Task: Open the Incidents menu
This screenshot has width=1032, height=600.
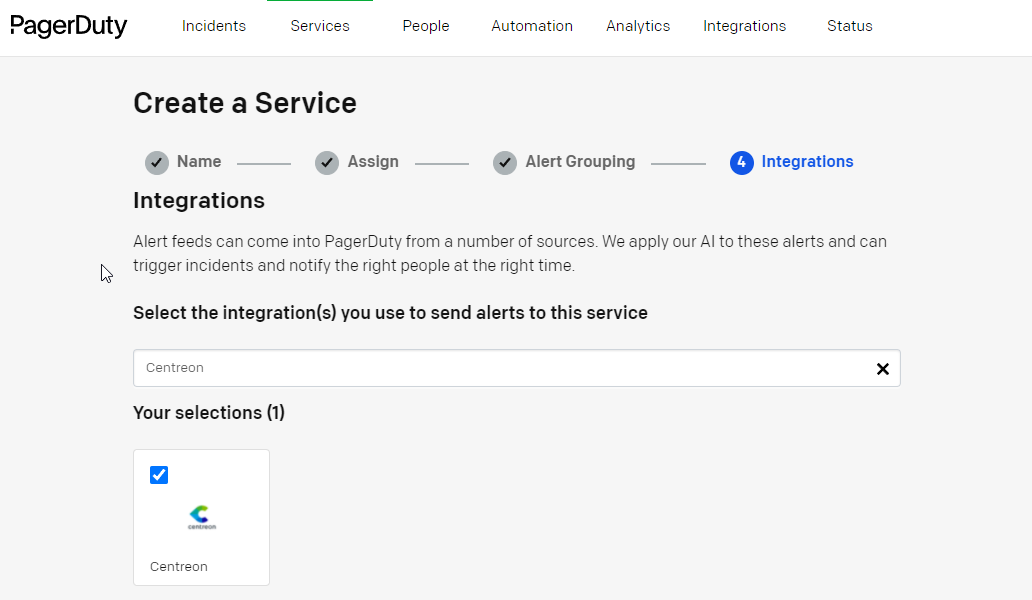Action: coord(214,26)
